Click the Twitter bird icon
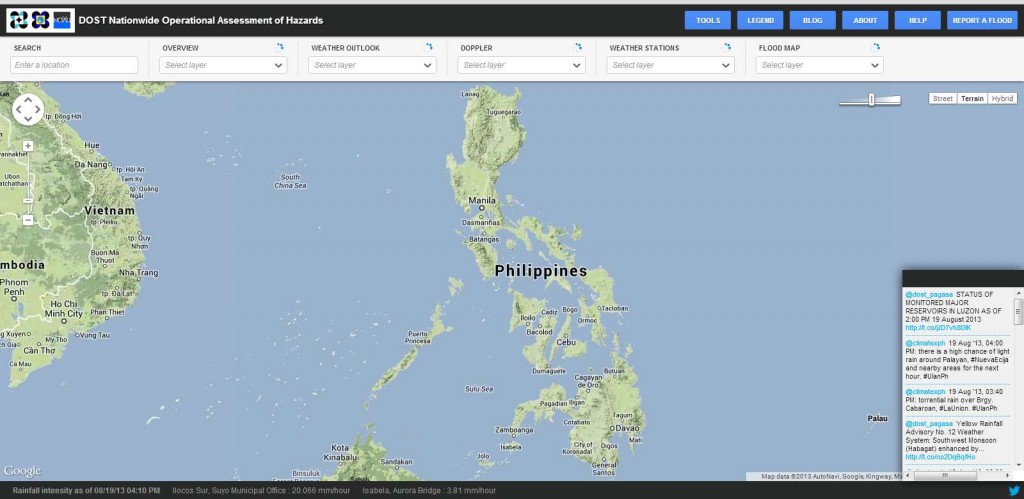This screenshot has height=499, width=1024. click(1012, 491)
